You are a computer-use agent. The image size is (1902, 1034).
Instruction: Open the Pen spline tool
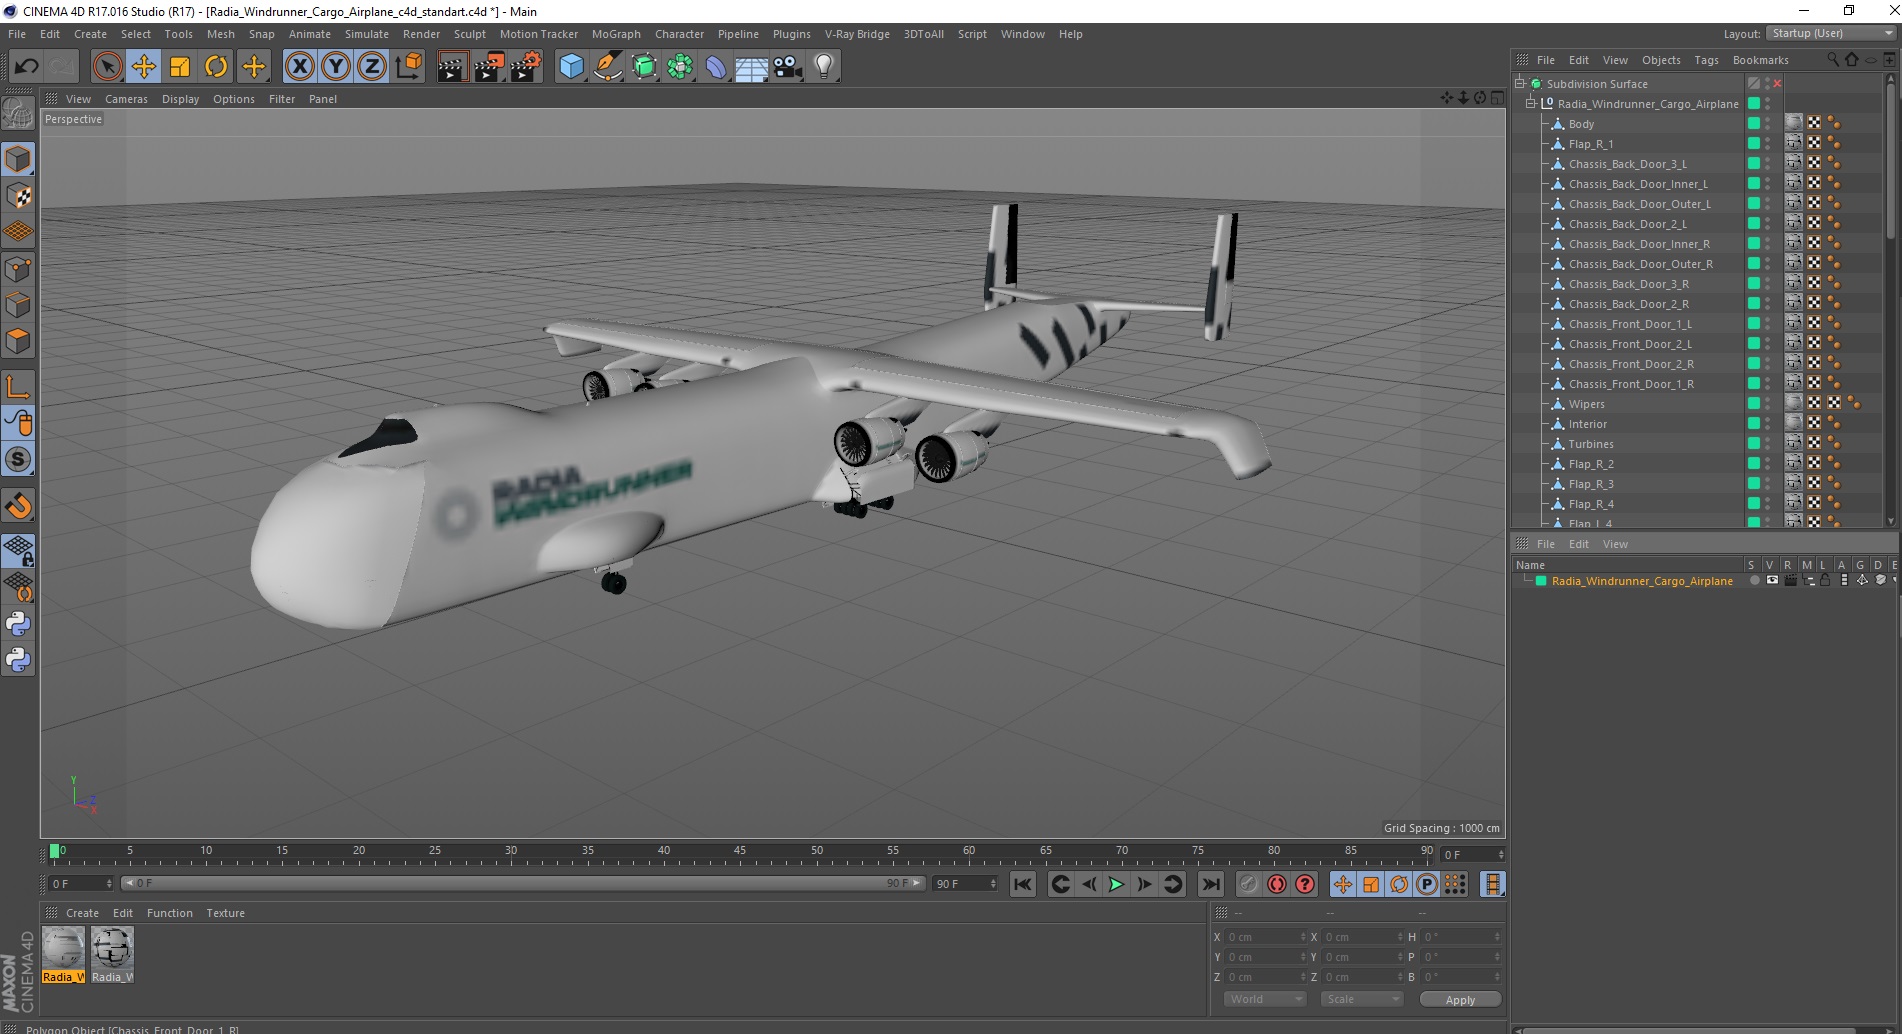click(607, 67)
